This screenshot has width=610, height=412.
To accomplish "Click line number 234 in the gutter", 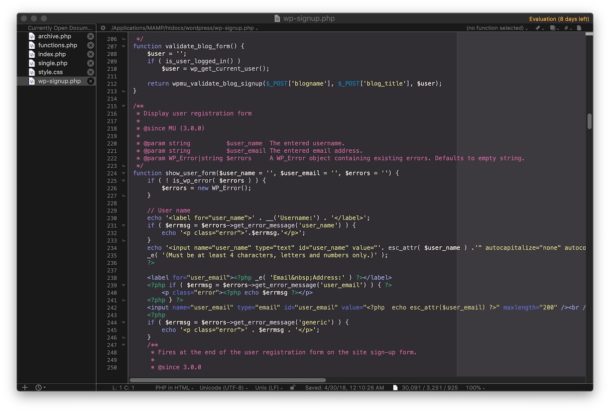I will click(x=112, y=248).
